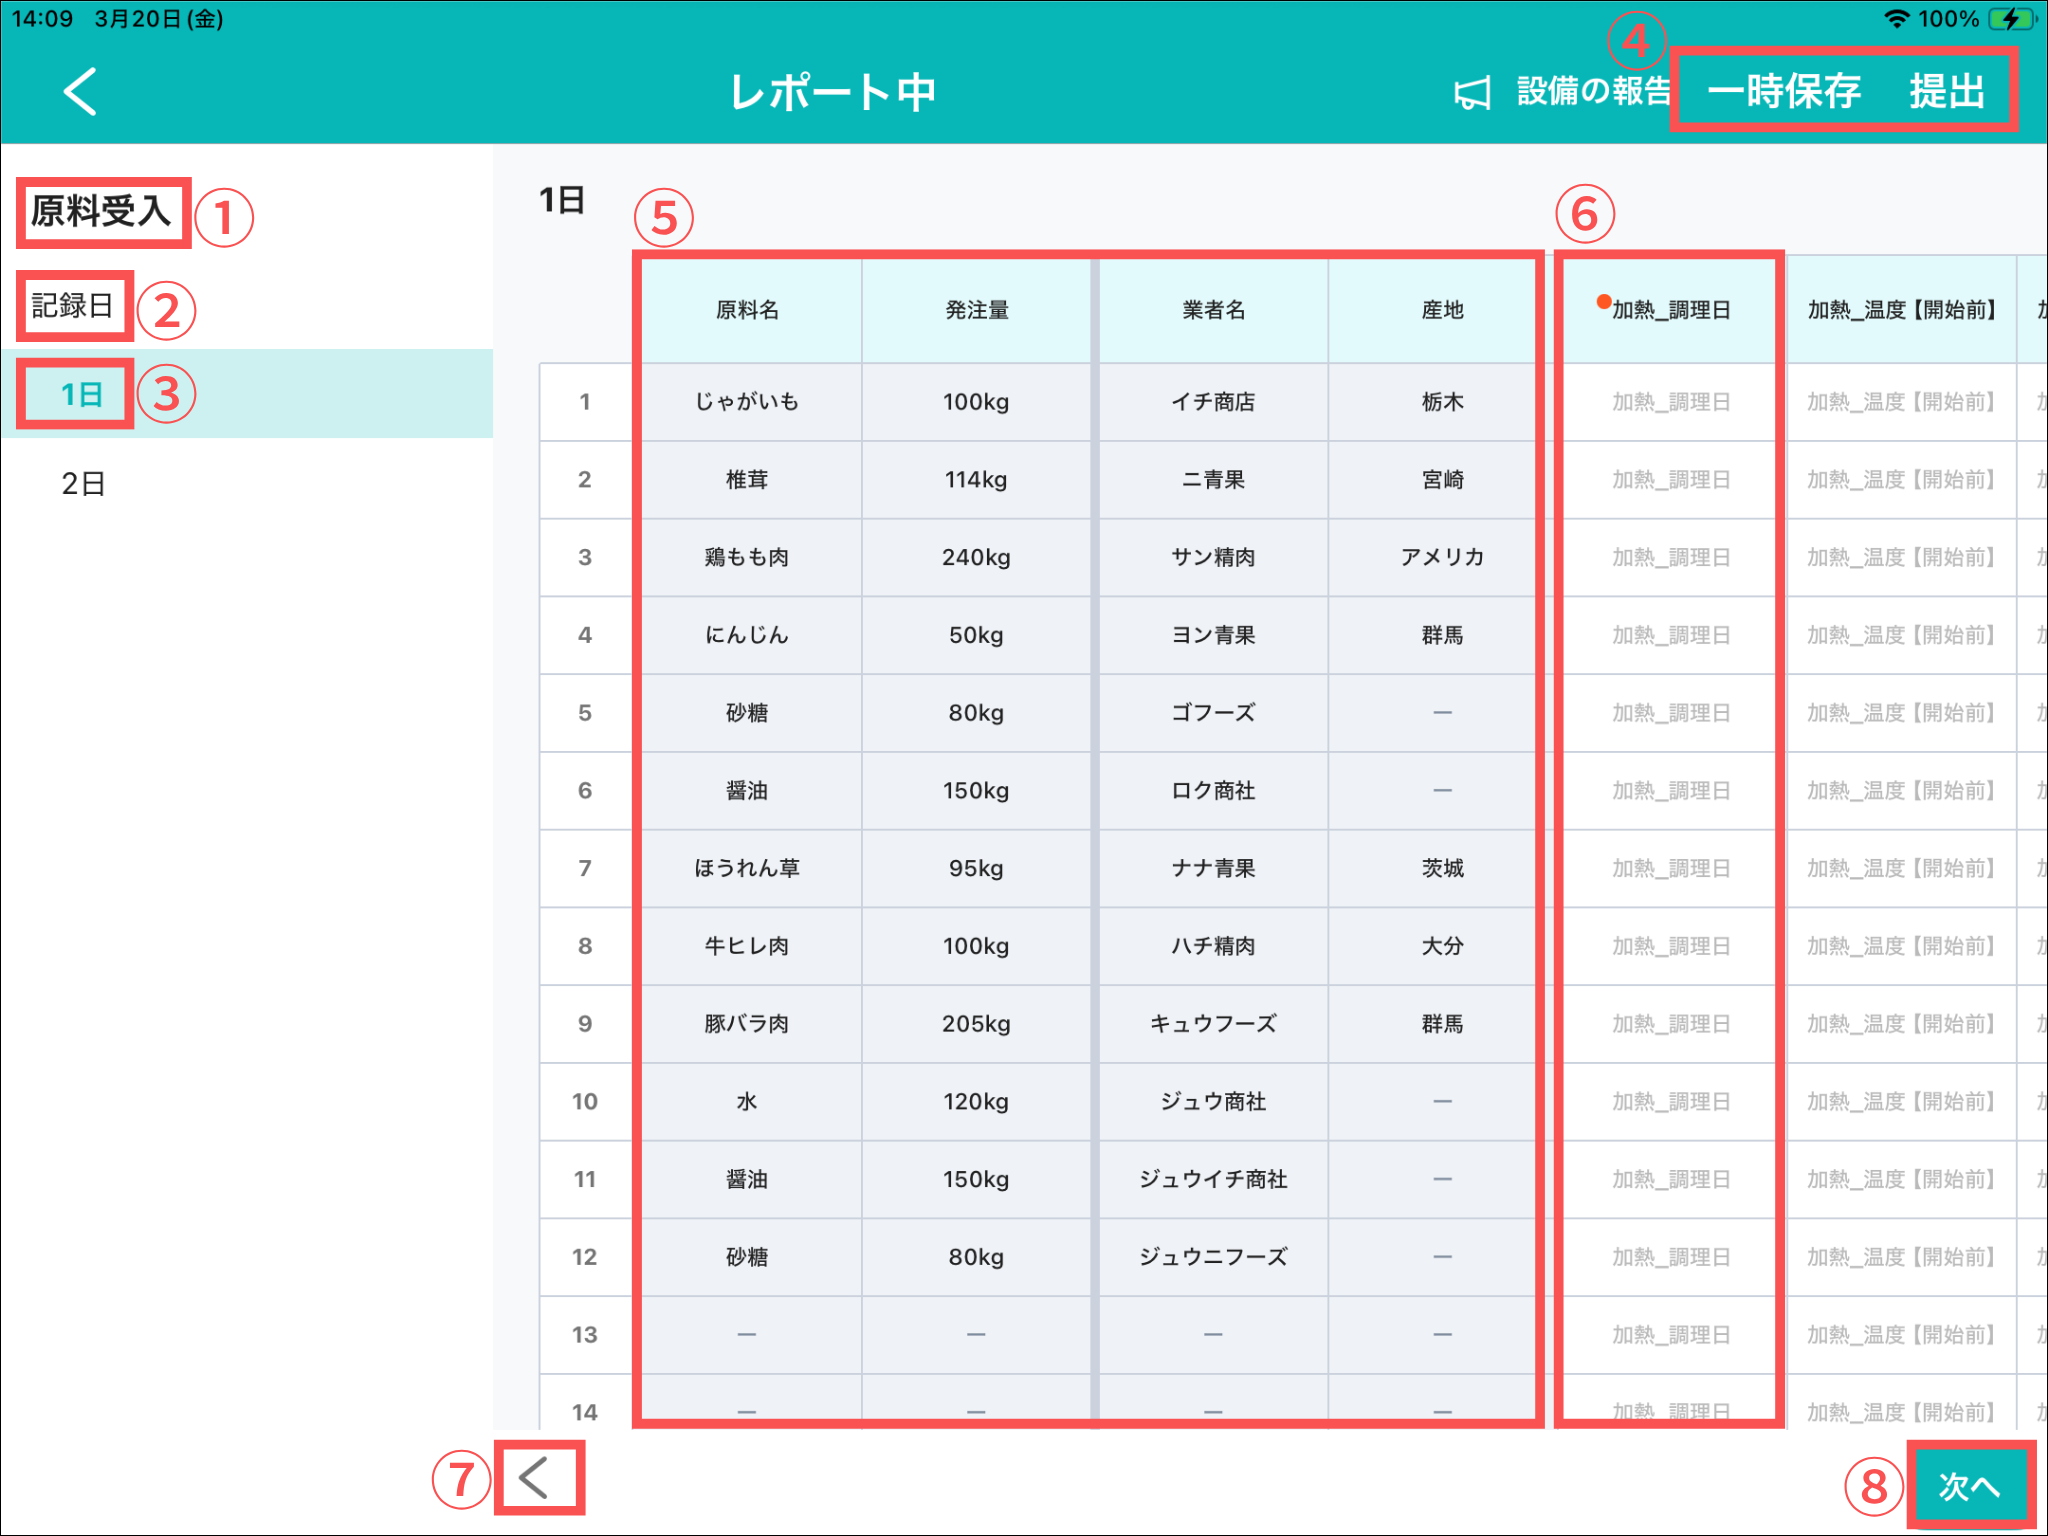This screenshot has height=1536, width=2048.
Task: Tap the battery indicator in status bar
Action: (2012, 19)
